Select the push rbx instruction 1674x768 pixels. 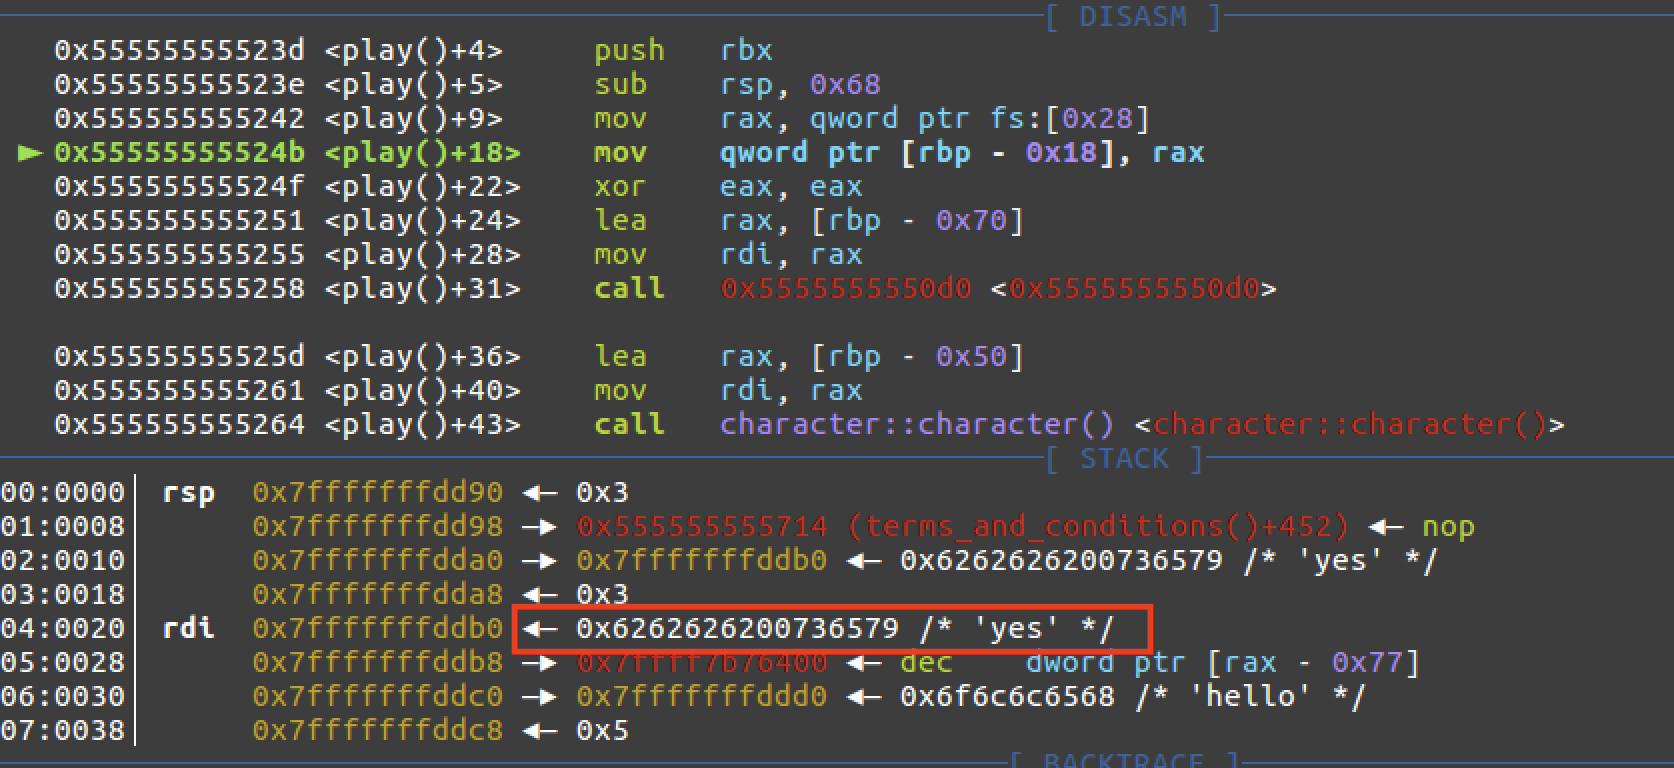point(683,50)
